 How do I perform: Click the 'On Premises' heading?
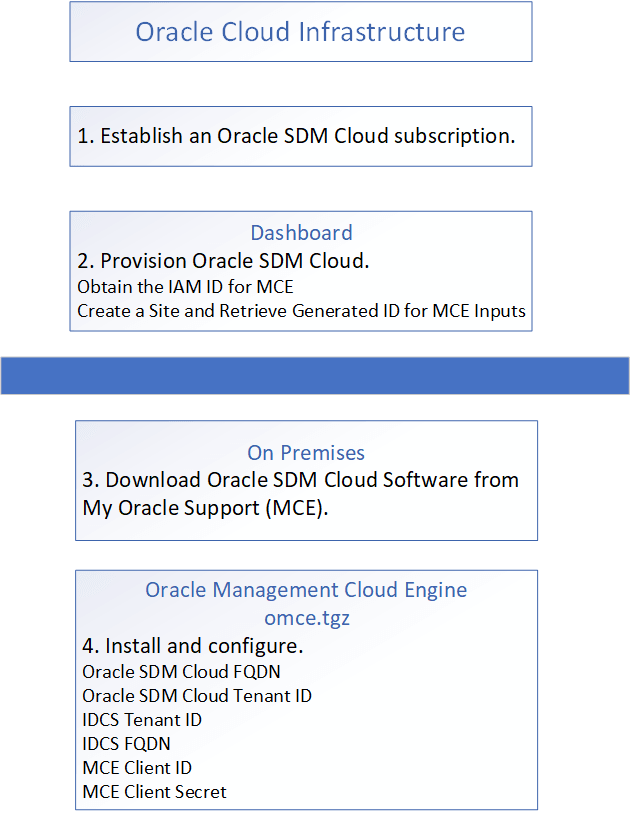tap(306, 453)
